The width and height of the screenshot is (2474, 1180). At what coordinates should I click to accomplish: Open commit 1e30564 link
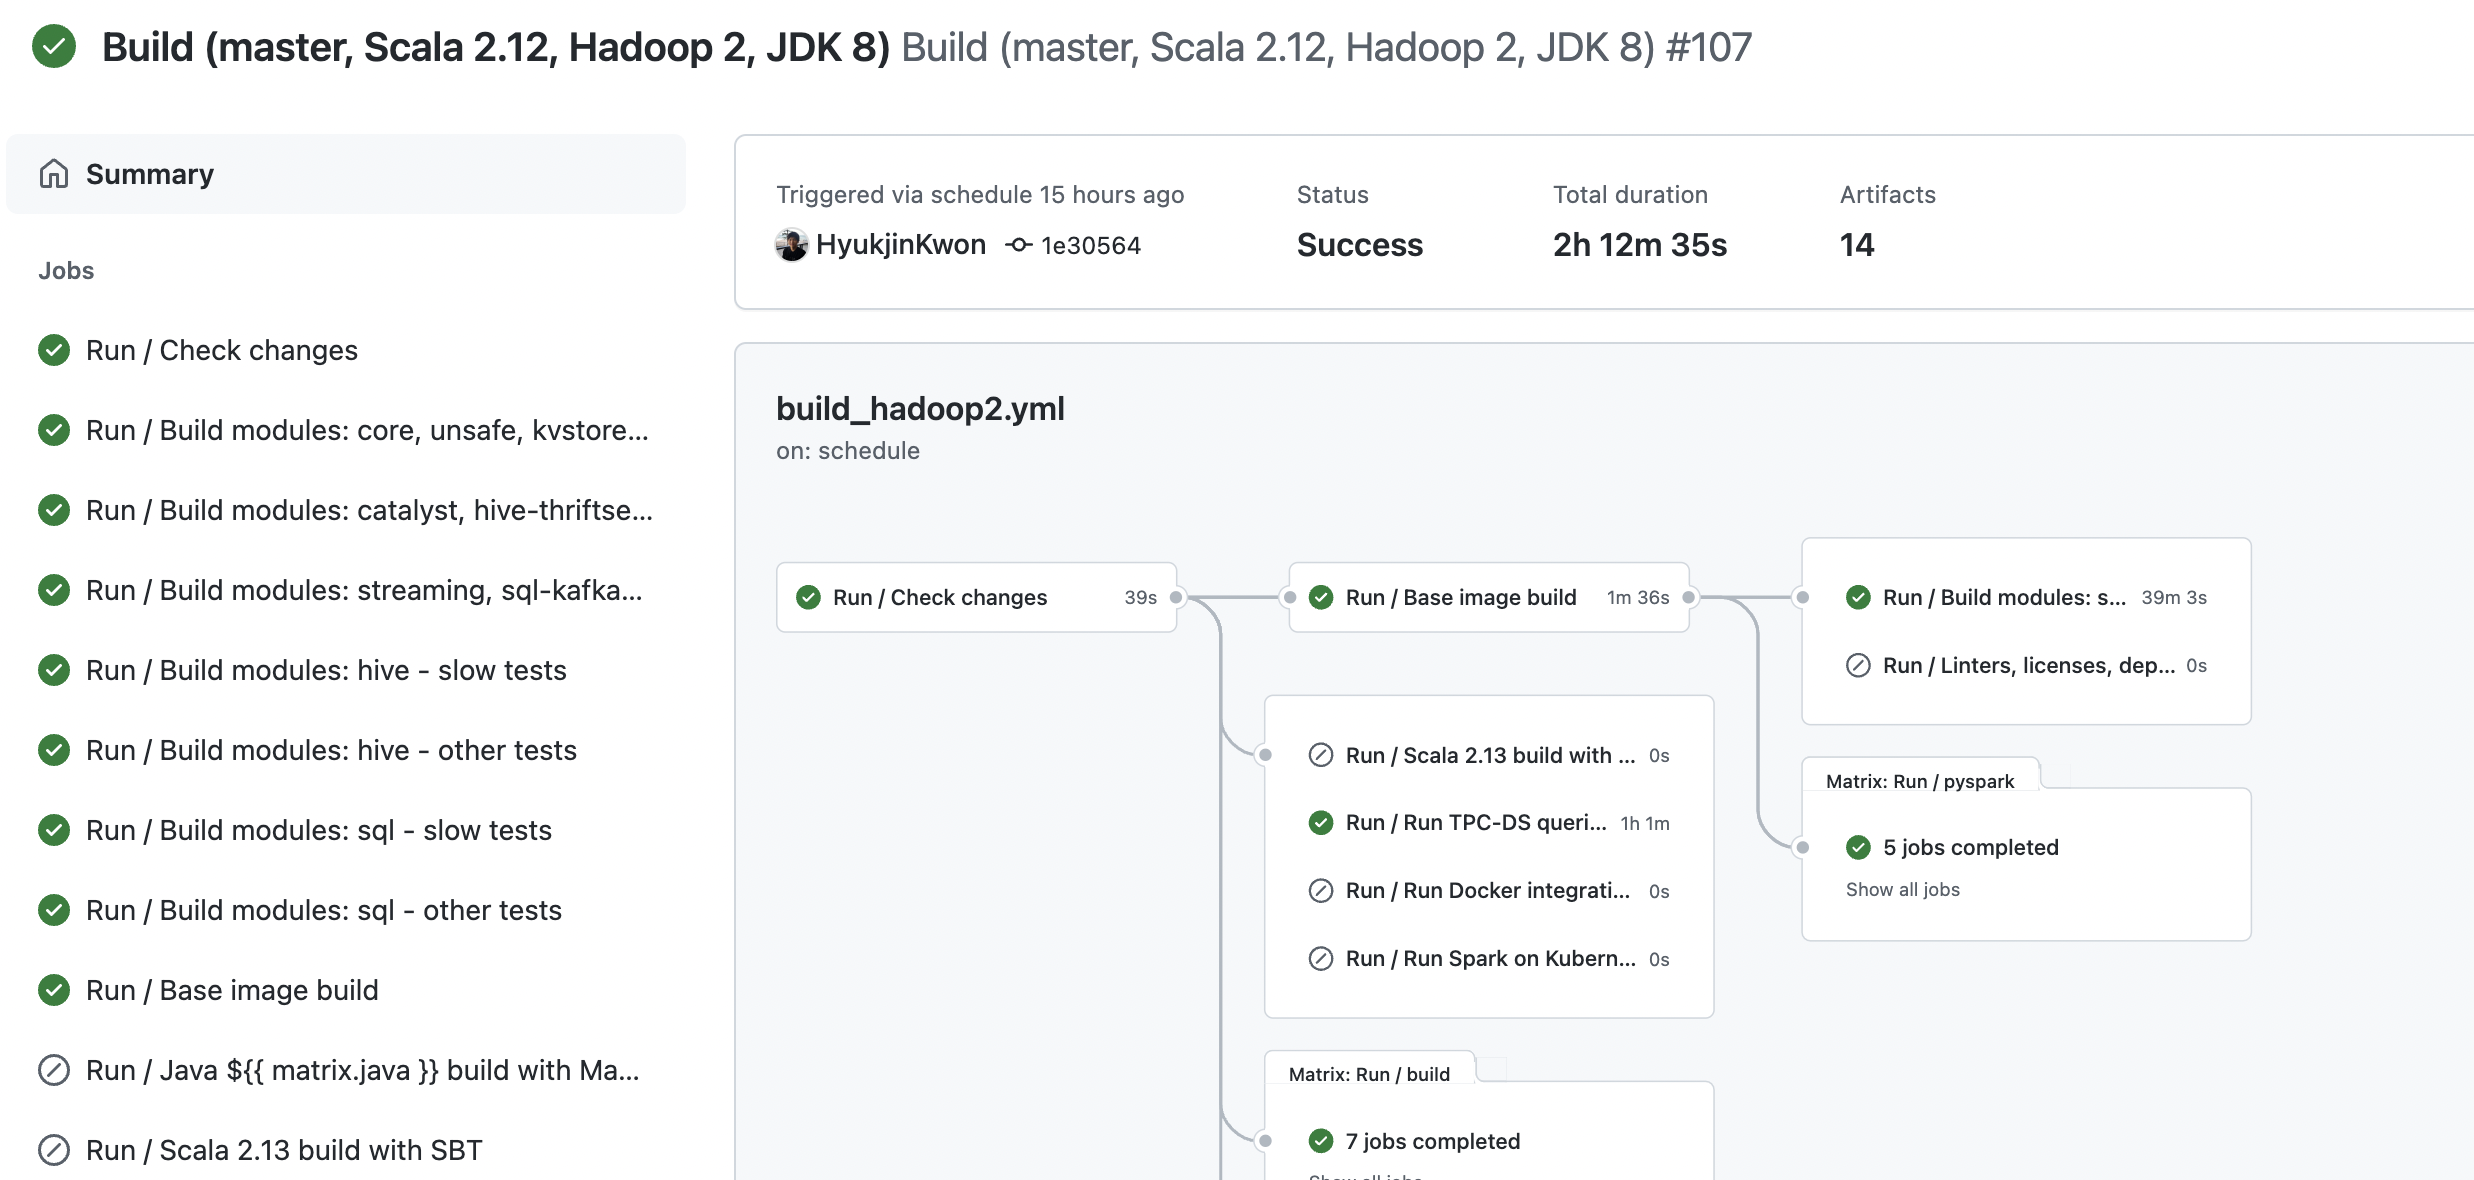pyautogui.click(x=1090, y=246)
